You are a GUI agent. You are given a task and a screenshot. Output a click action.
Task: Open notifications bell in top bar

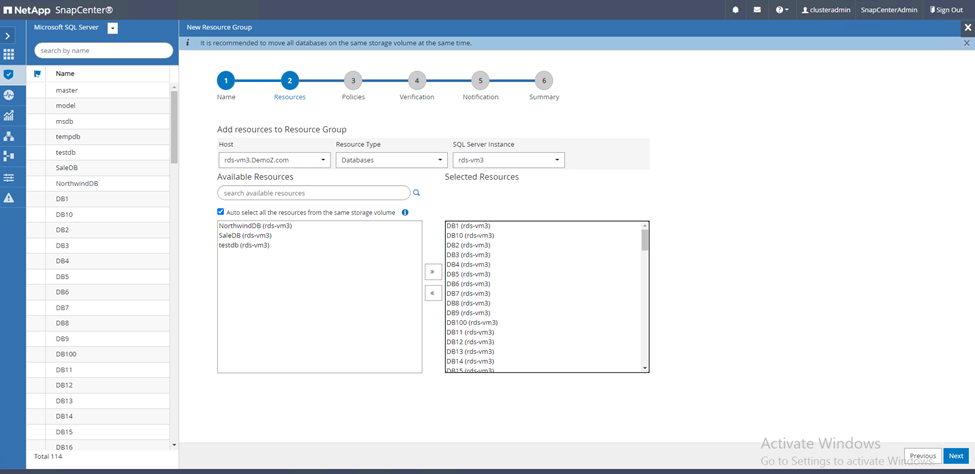coord(736,10)
